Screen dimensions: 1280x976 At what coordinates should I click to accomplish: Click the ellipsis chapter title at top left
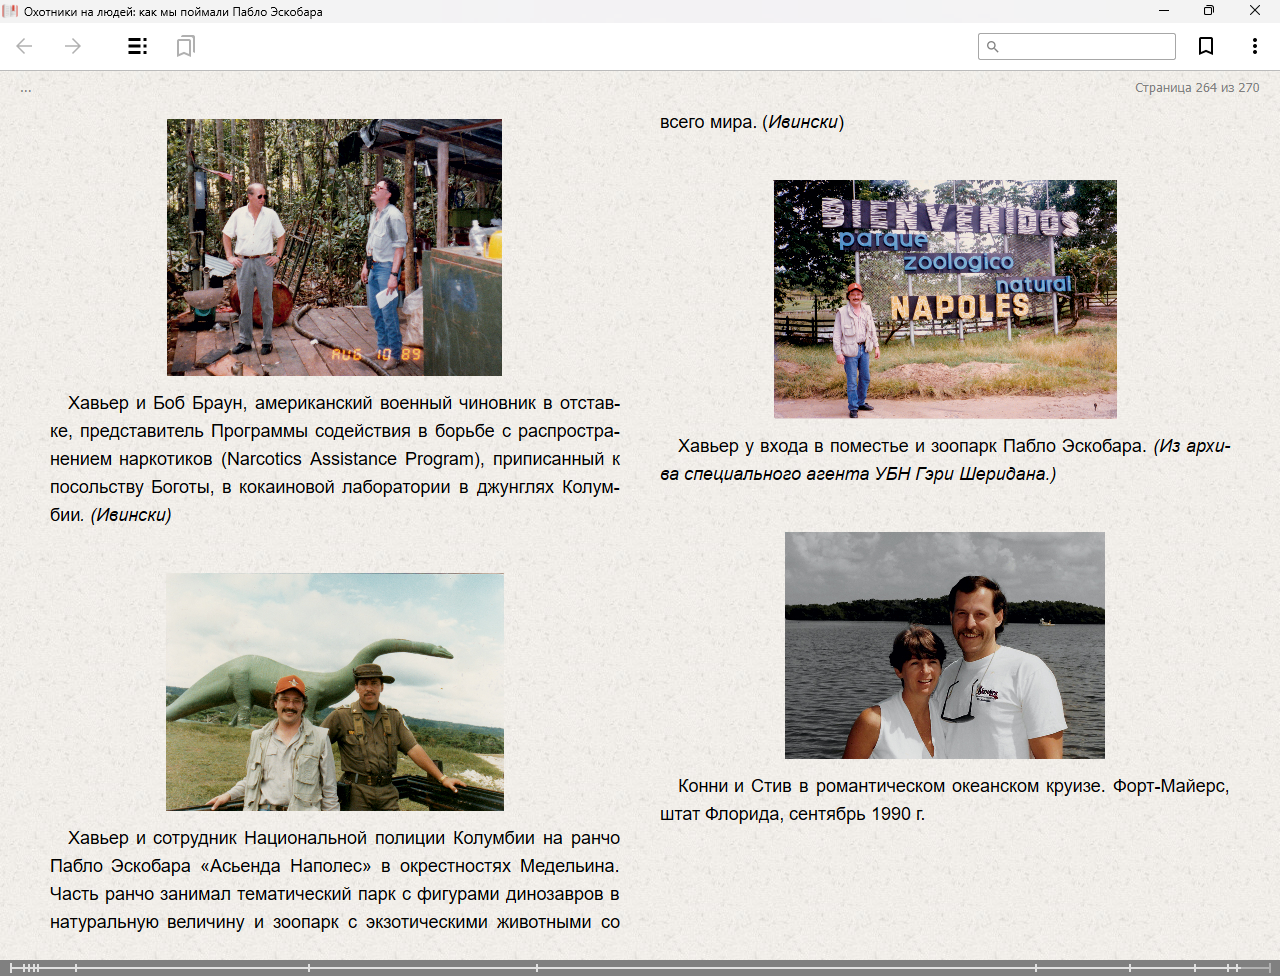26,89
